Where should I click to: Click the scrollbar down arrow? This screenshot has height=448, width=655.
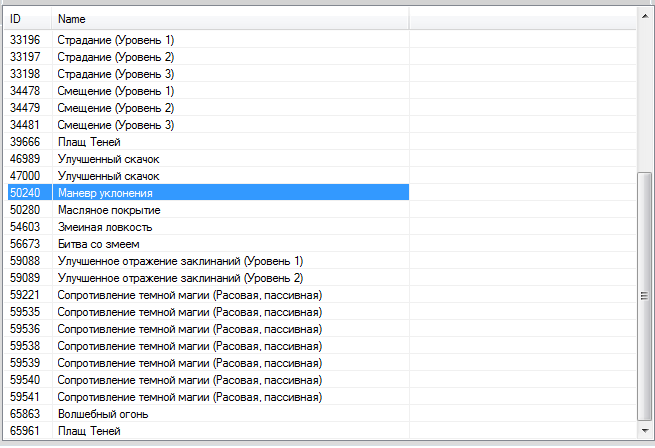[644, 431]
